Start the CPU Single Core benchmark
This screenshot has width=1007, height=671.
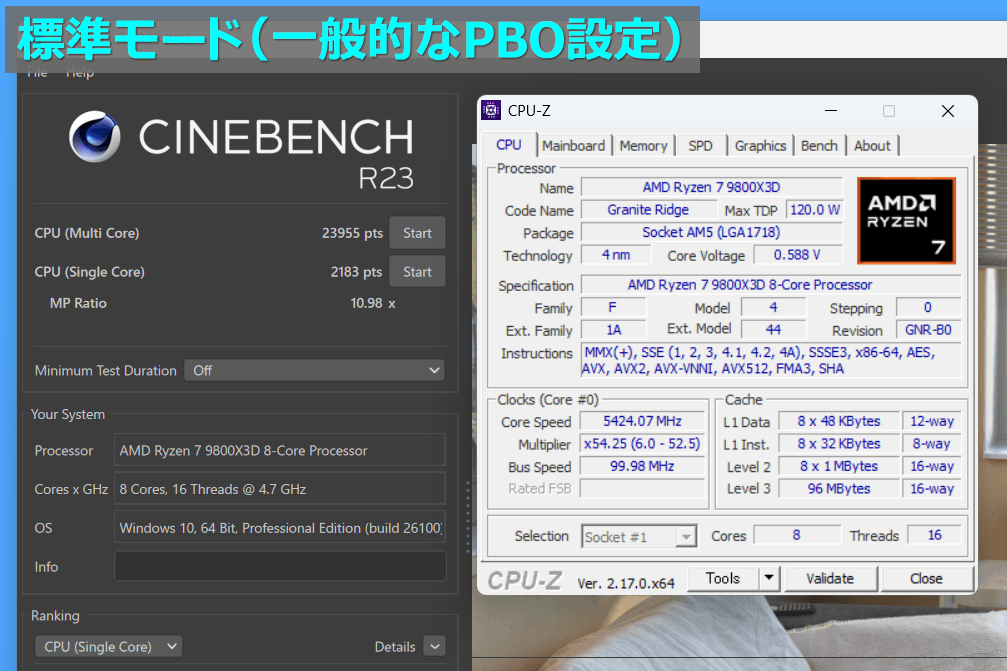coord(417,272)
